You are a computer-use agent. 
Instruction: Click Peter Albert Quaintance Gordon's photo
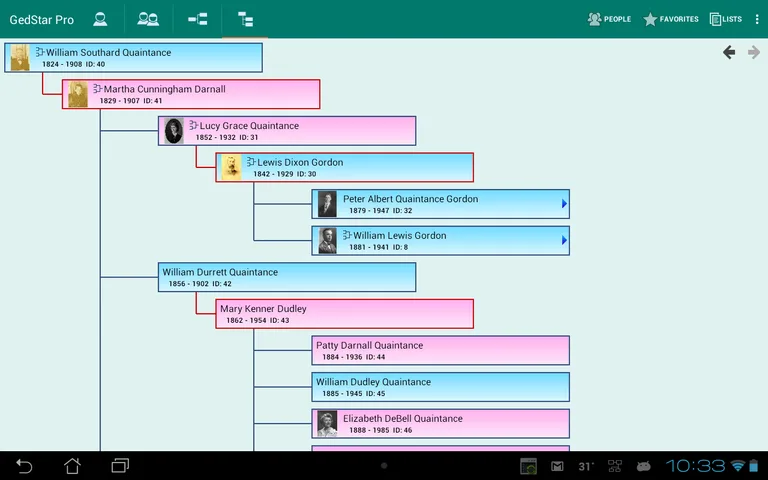pos(327,204)
